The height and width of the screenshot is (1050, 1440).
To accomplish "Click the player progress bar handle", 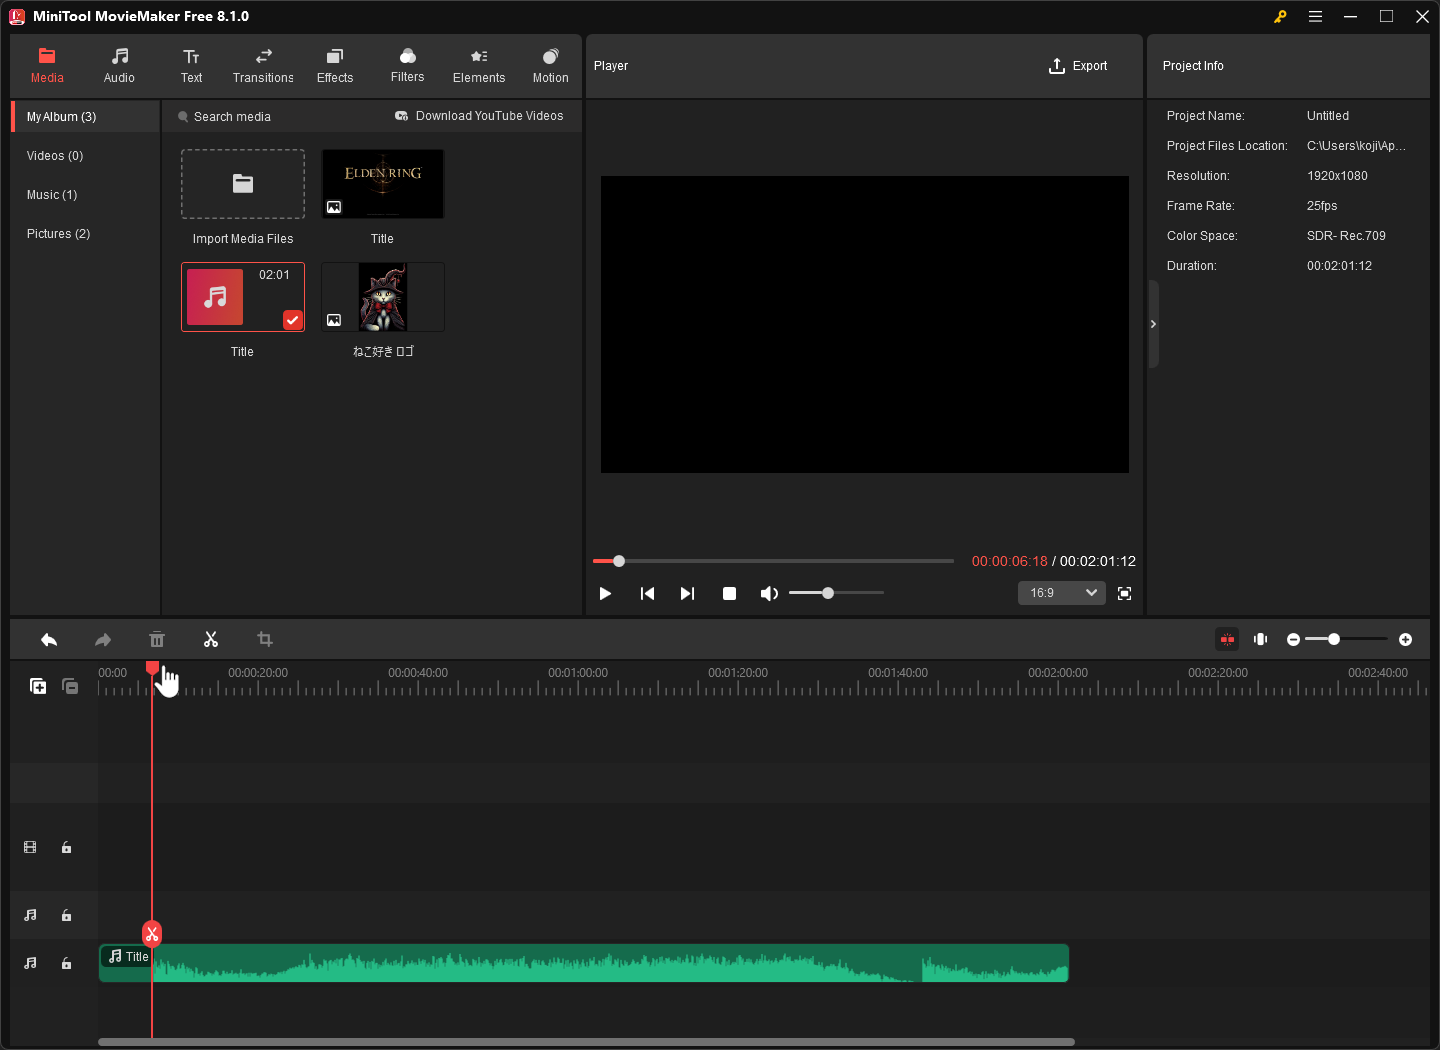I will pyautogui.click(x=619, y=561).
